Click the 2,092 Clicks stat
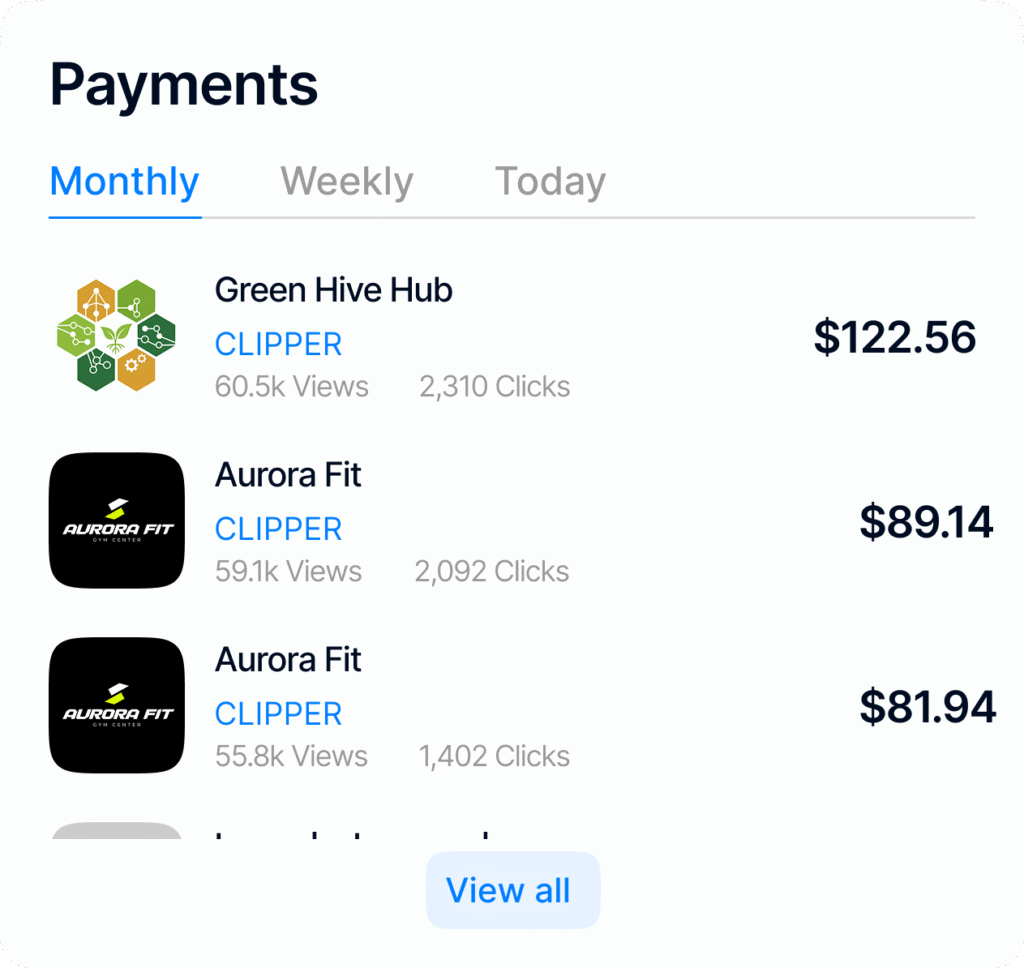1024x968 pixels. point(491,572)
